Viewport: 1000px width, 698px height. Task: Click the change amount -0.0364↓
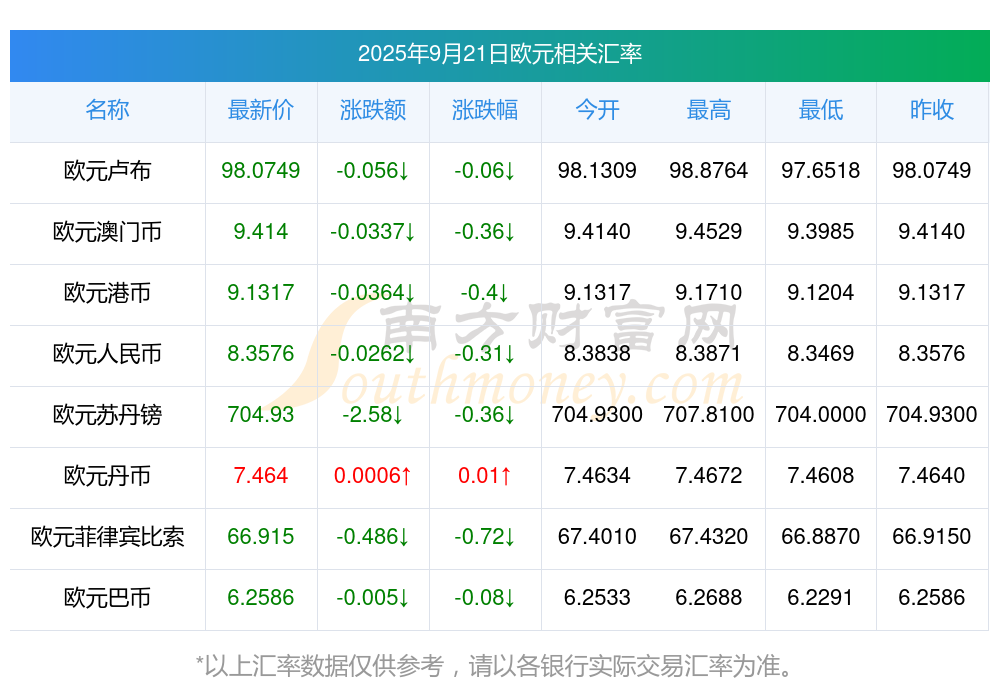click(x=373, y=293)
